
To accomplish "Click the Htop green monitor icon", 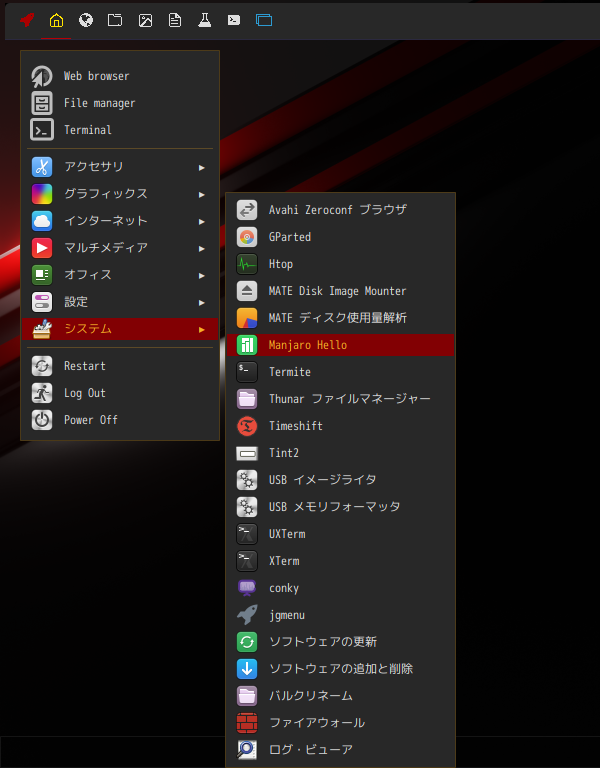I will coord(247,264).
